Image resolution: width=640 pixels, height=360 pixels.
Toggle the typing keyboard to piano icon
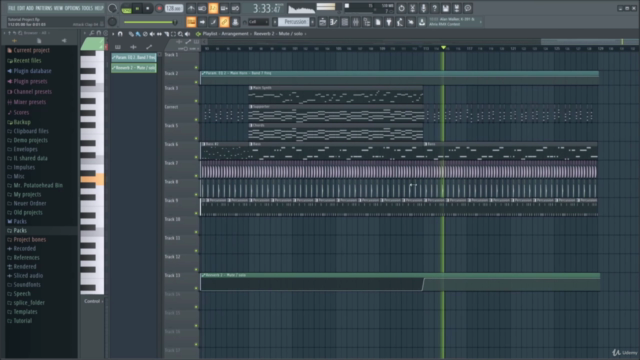(x=213, y=22)
